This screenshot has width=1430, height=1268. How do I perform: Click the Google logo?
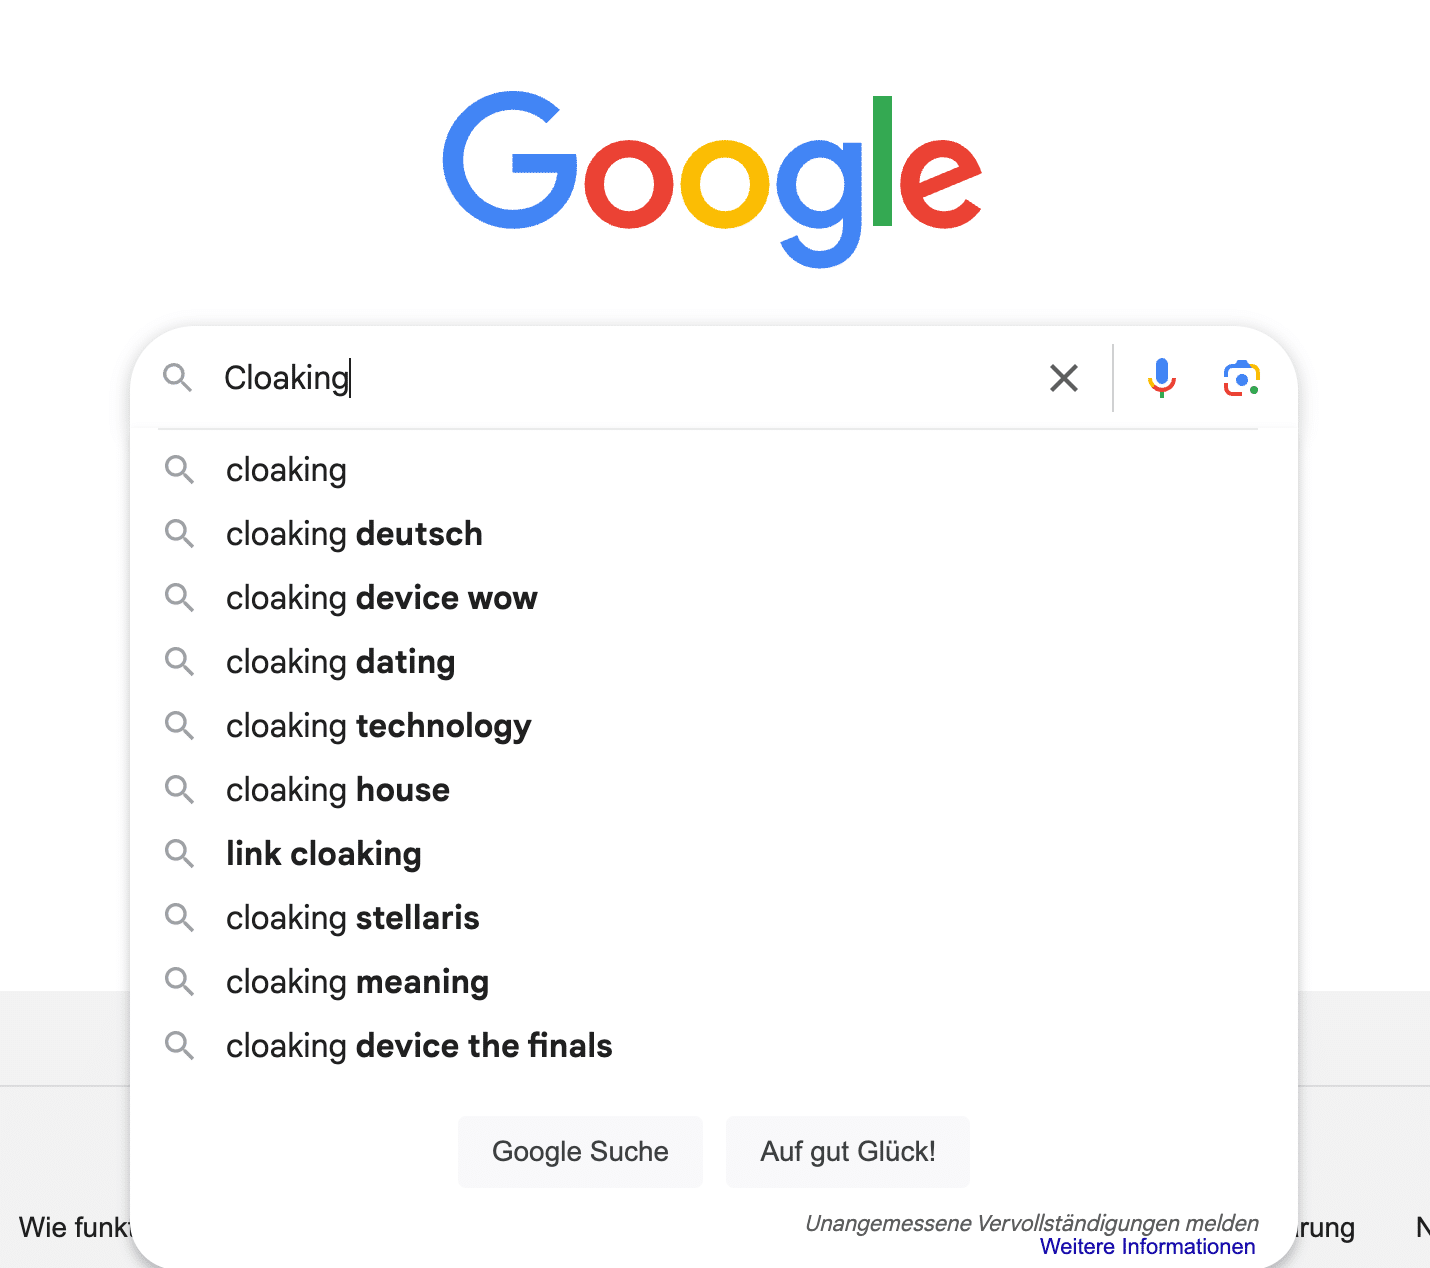click(712, 178)
